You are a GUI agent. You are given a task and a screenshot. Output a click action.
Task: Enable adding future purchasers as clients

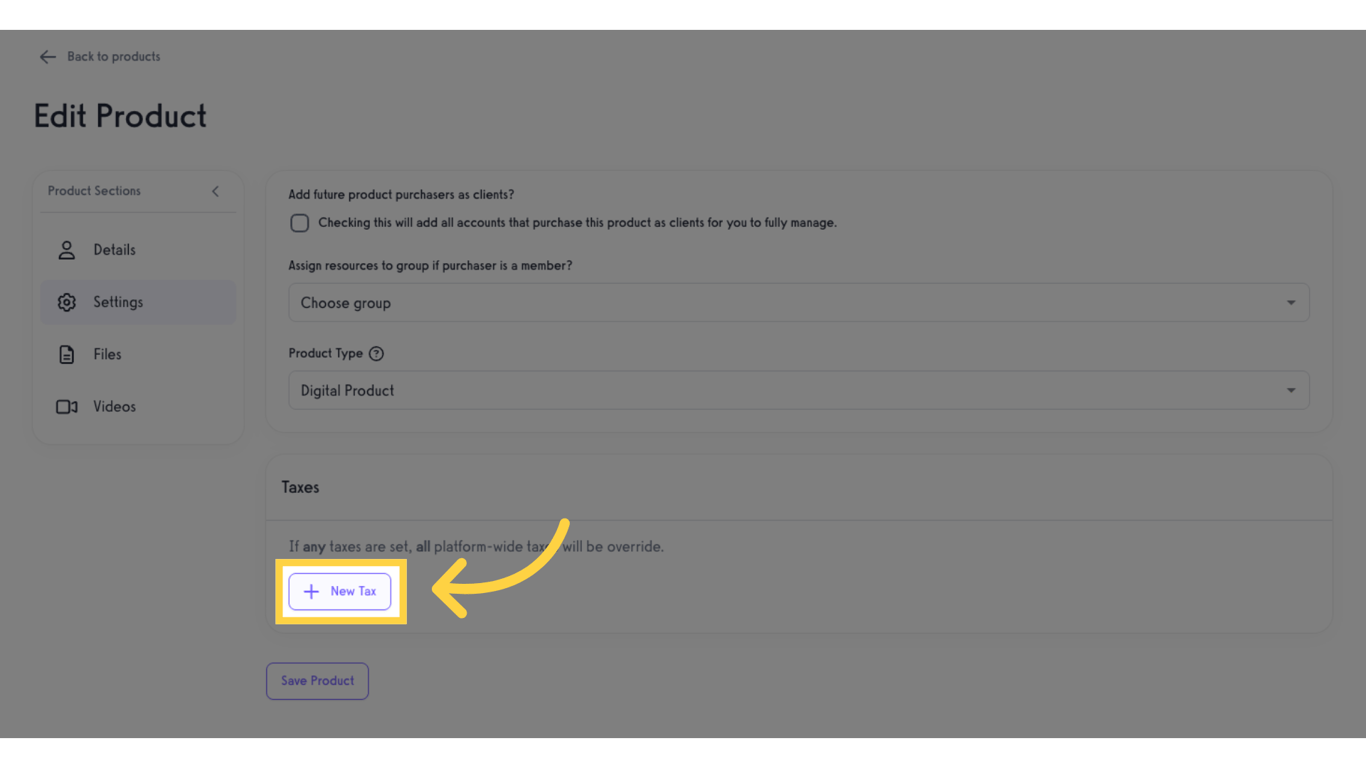tap(299, 222)
